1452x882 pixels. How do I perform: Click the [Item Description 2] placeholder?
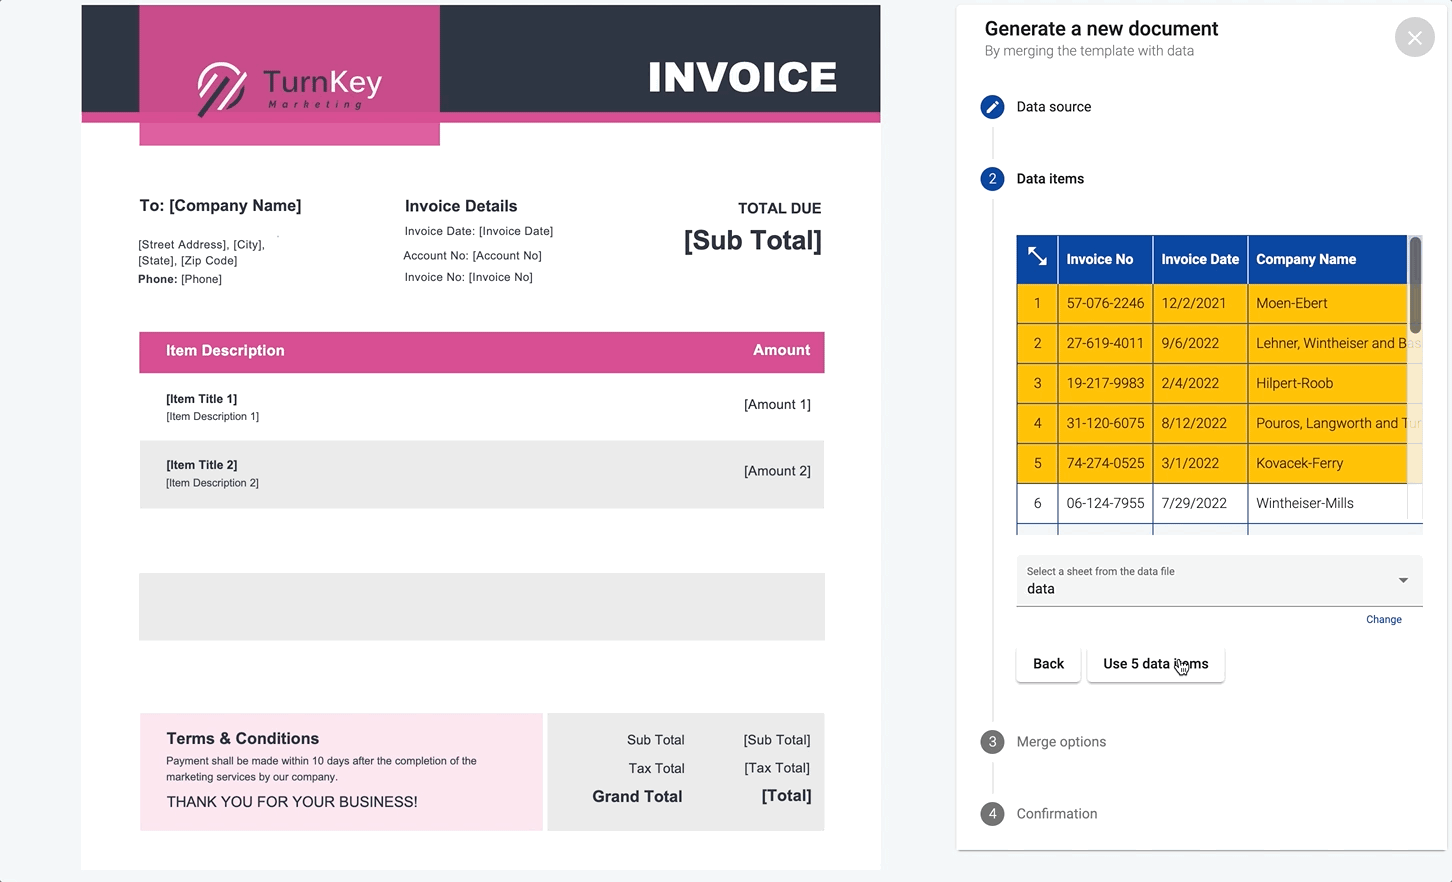tap(212, 482)
